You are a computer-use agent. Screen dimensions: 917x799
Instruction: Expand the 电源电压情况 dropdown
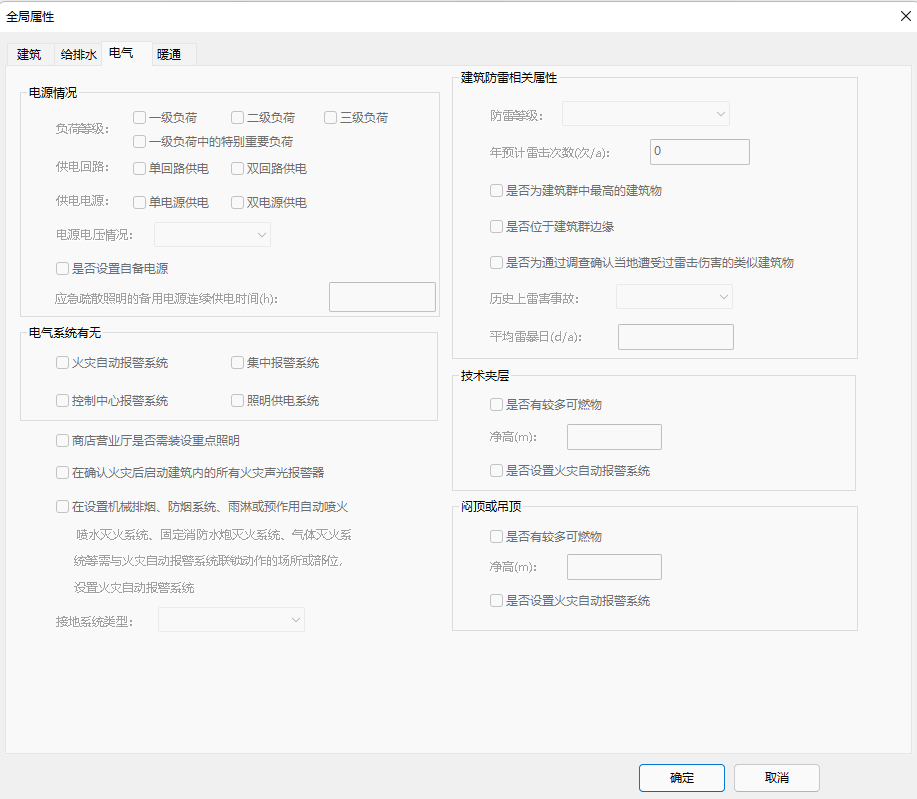212,235
